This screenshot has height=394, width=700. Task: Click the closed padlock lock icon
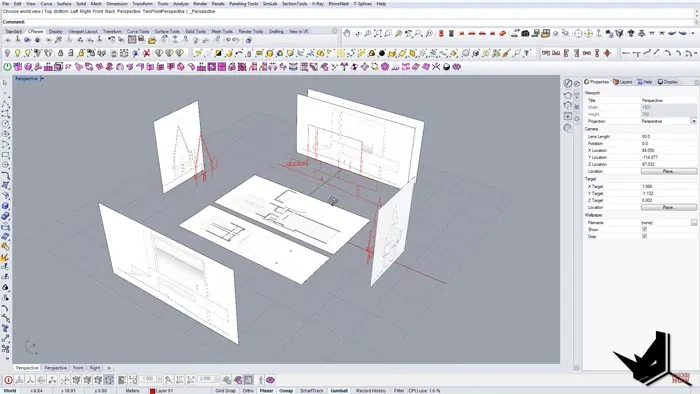[x=60, y=53]
